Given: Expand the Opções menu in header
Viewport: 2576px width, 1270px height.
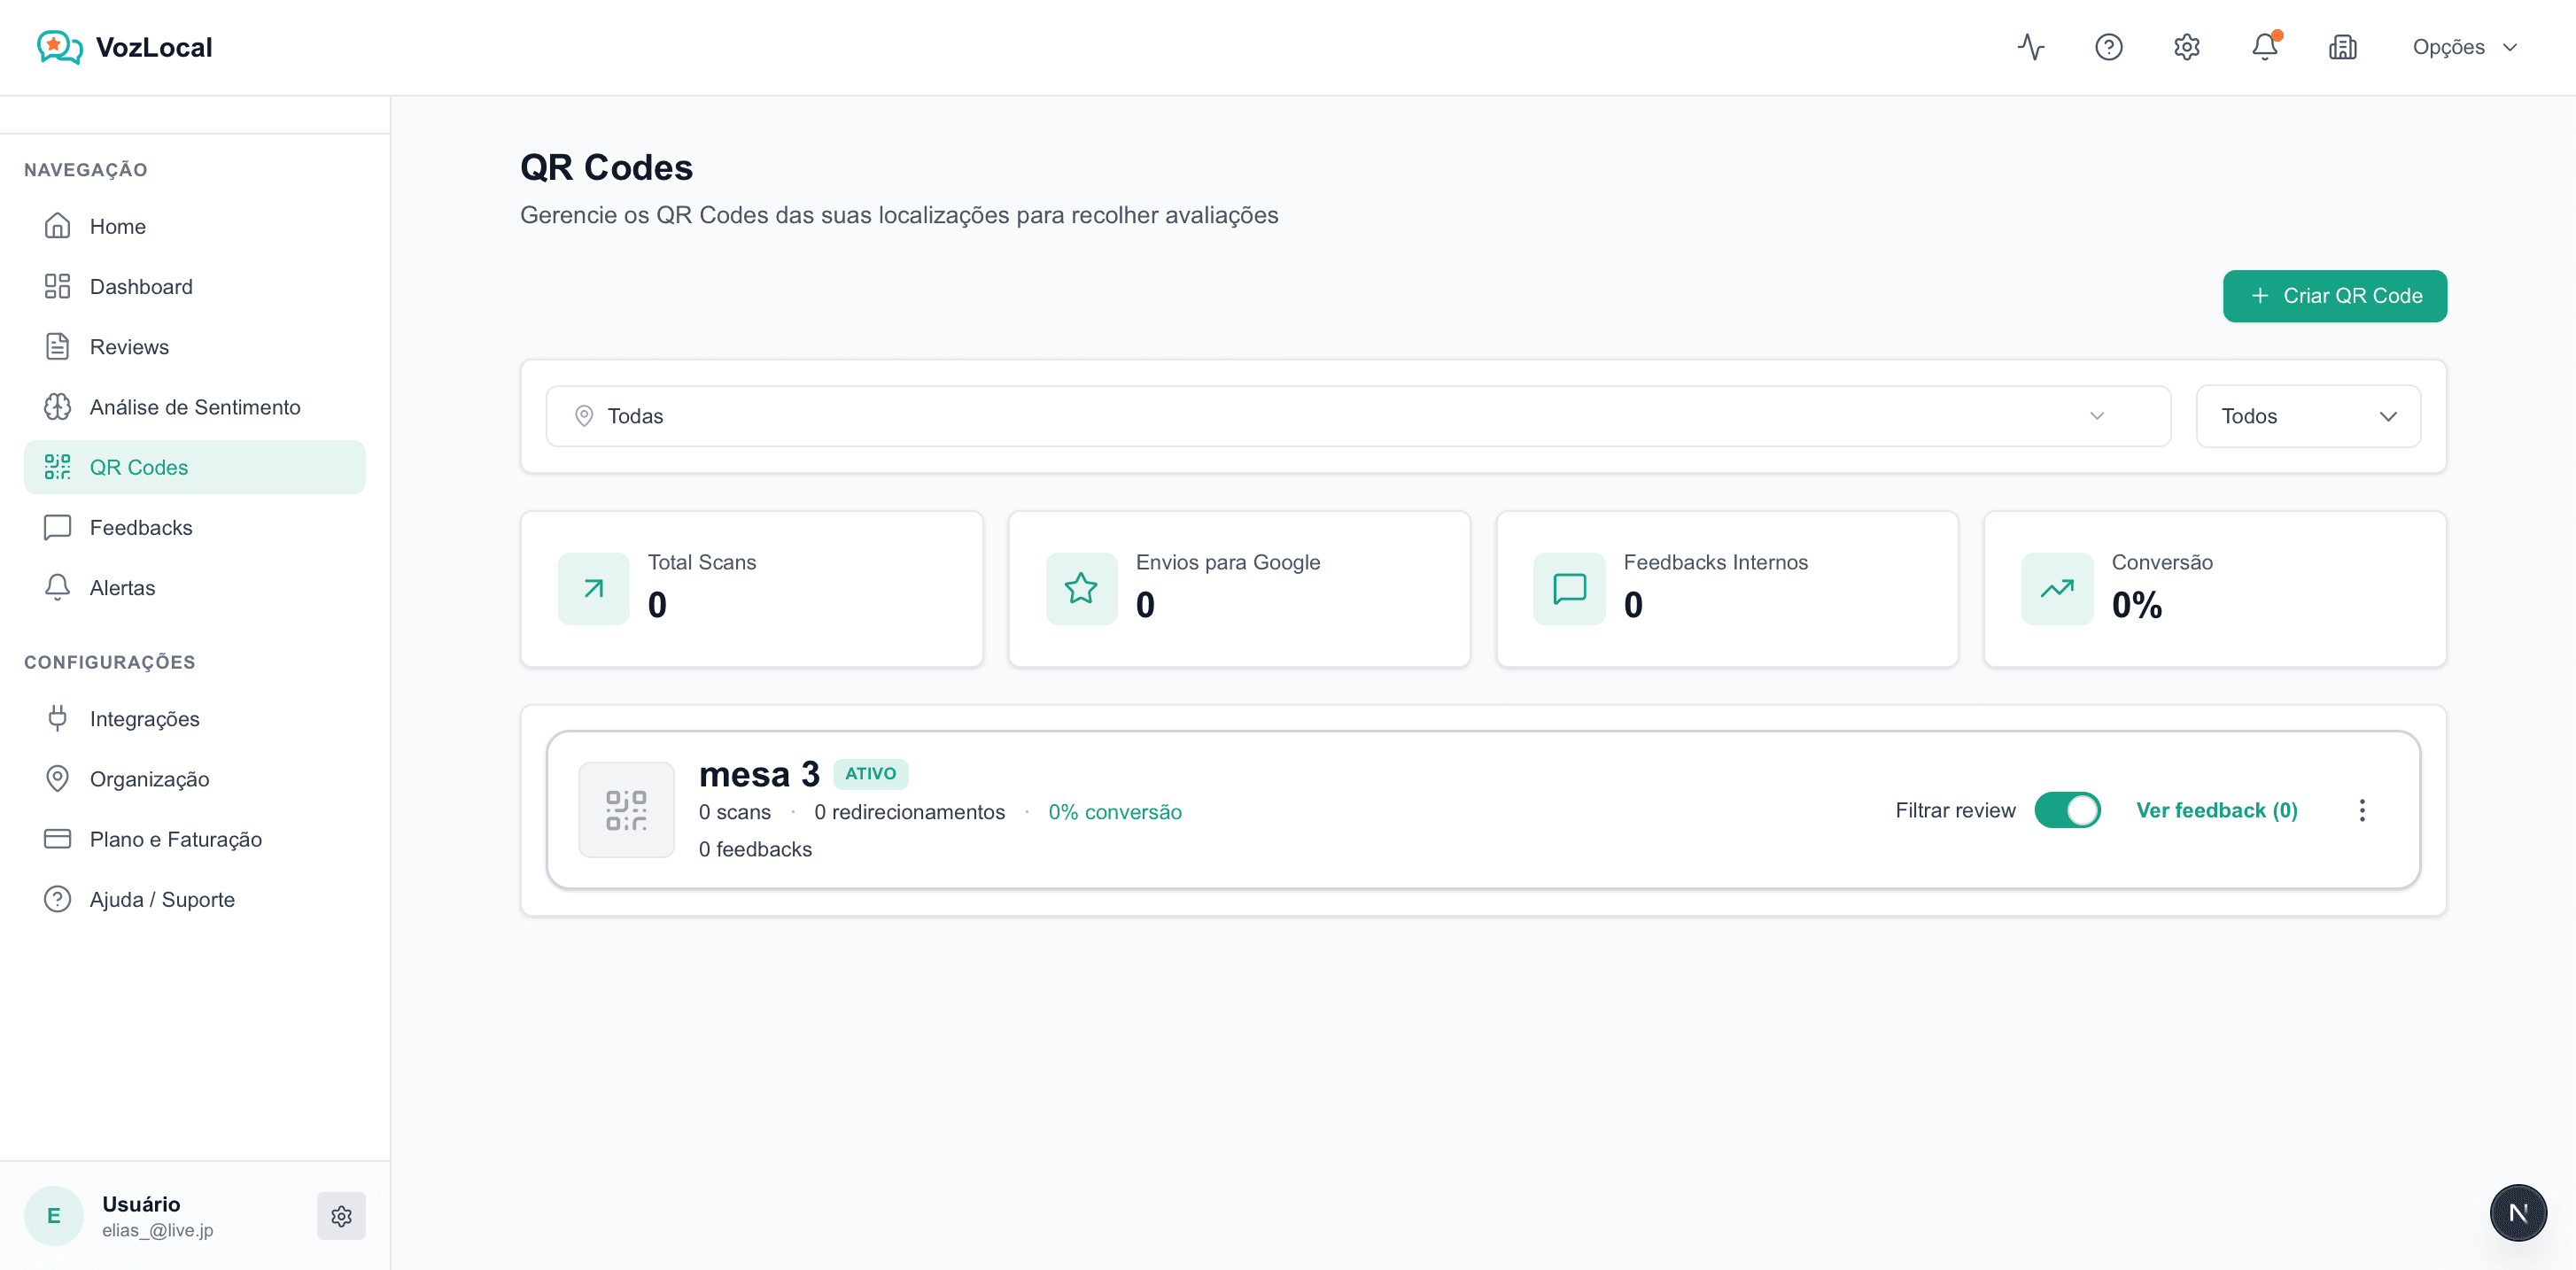Looking at the screenshot, I should [x=2464, y=47].
